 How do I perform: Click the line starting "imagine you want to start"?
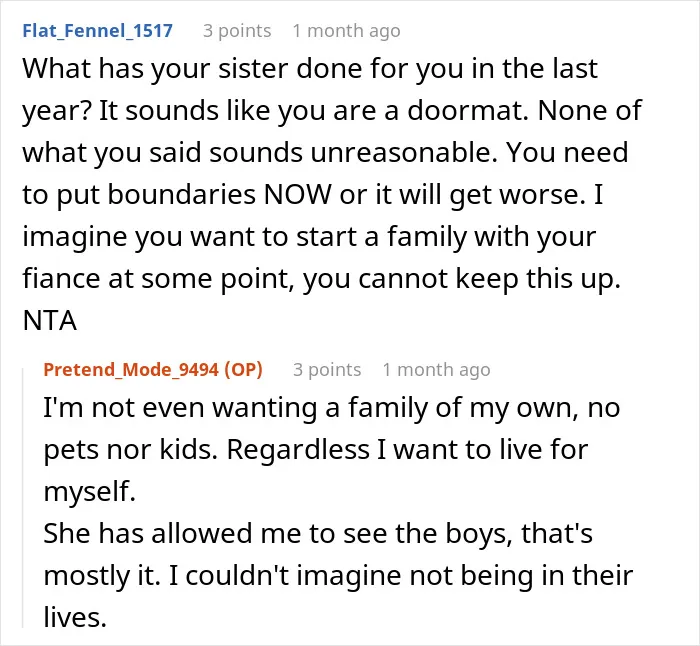(309, 237)
